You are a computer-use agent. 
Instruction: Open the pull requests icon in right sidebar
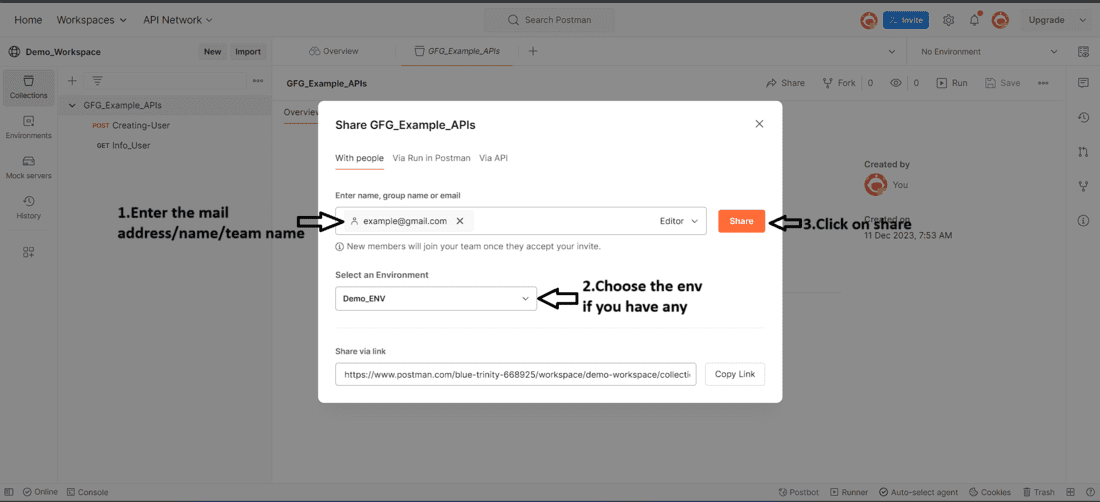click(x=1082, y=151)
